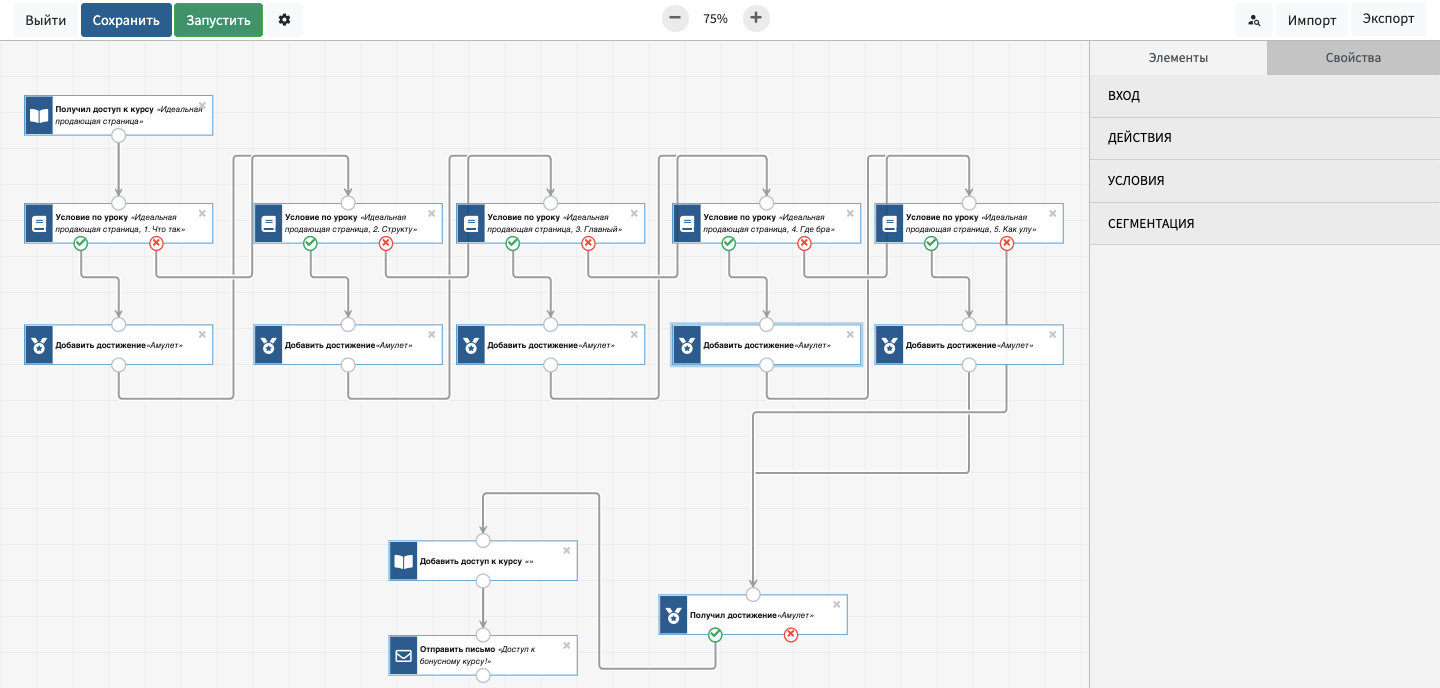Switch to the Свойства tab
Viewport: 1440px width, 688px height.
[x=1352, y=58]
